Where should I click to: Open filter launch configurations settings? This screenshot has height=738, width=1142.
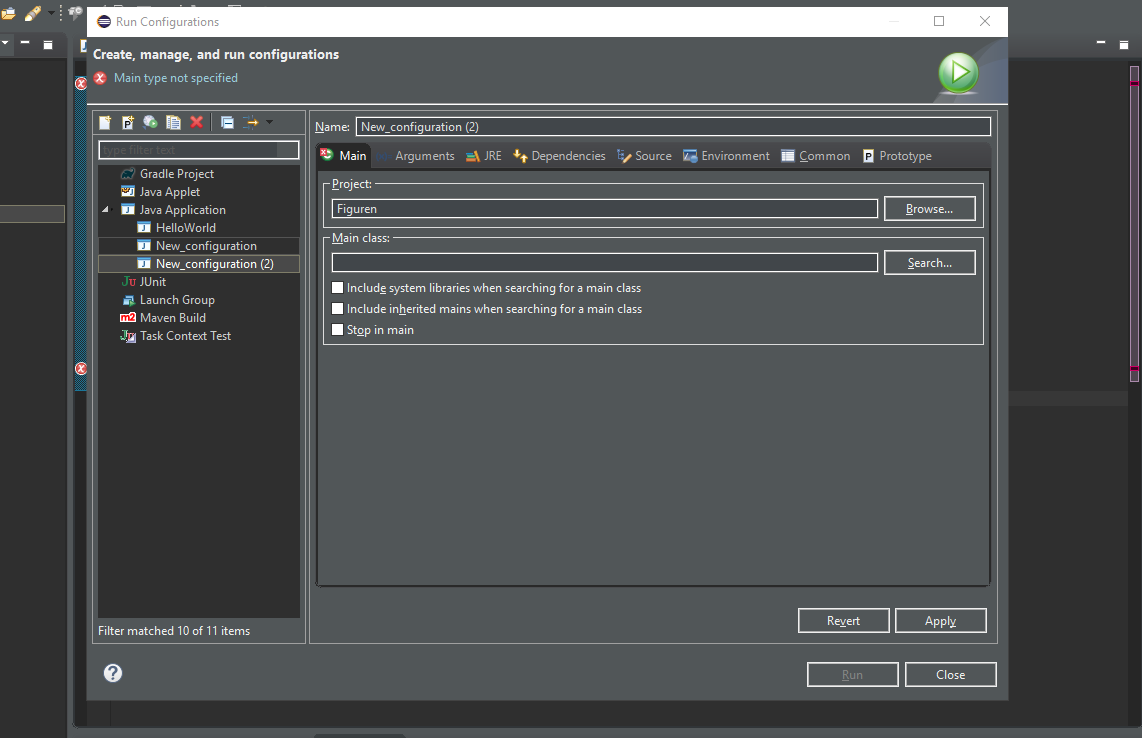coord(250,122)
